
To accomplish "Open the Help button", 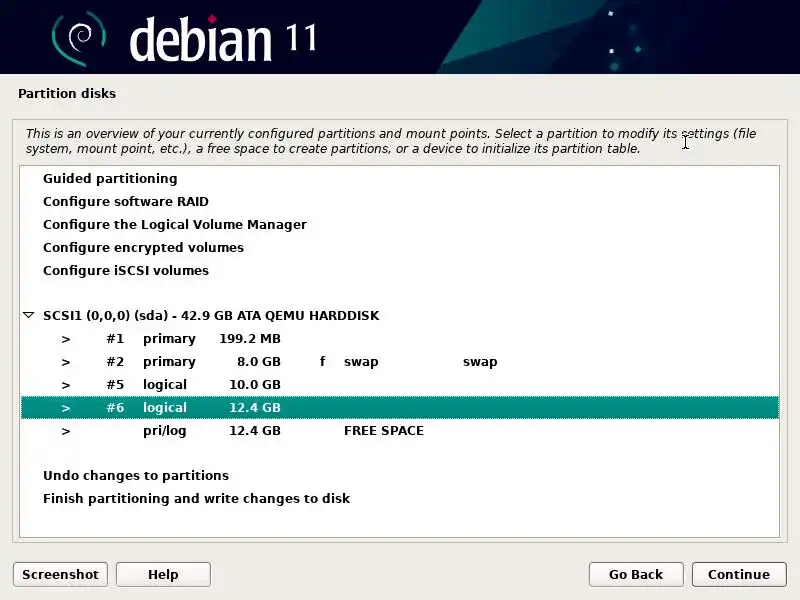I will (x=163, y=574).
